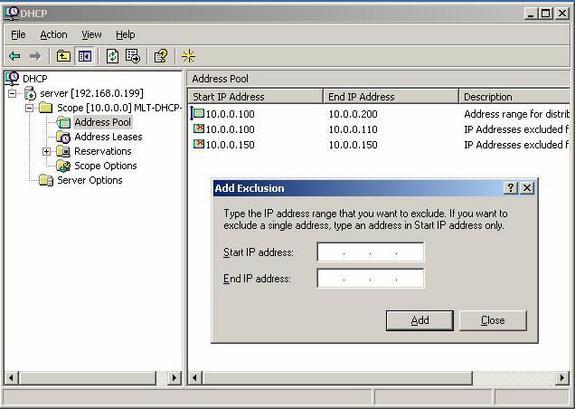This screenshot has height=409, width=575.
Task: Click the yellow New Exclusion star icon
Action: coord(188,56)
